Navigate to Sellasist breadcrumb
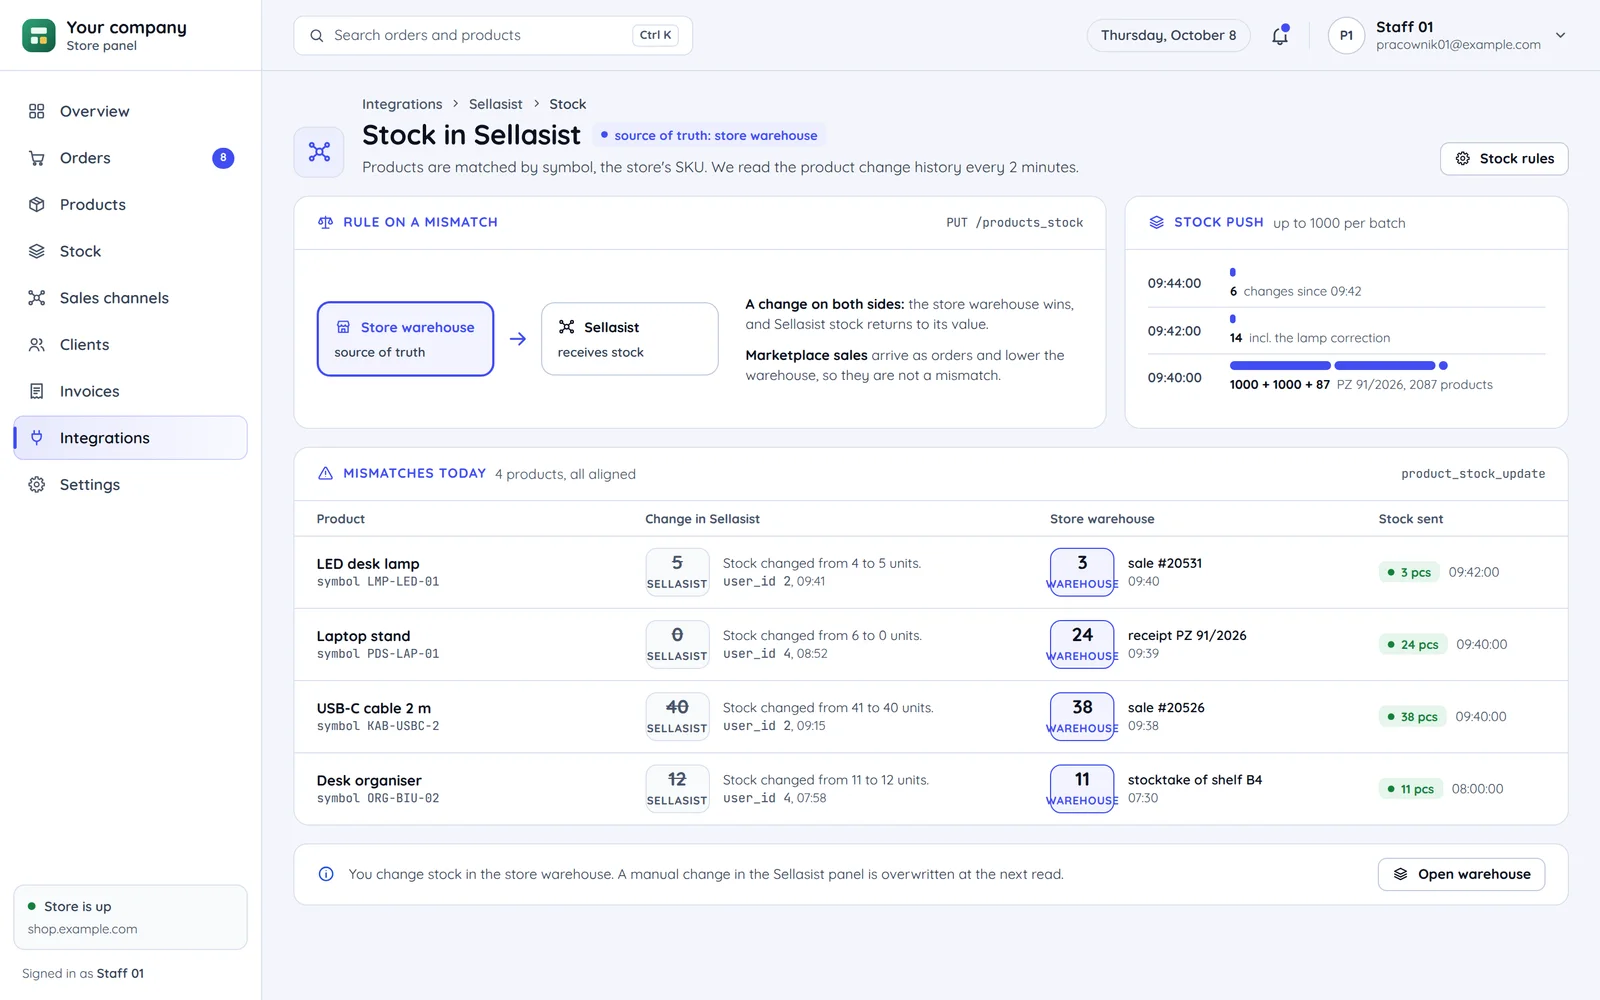Screen dimensions: 1600x1000 point(496,104)
